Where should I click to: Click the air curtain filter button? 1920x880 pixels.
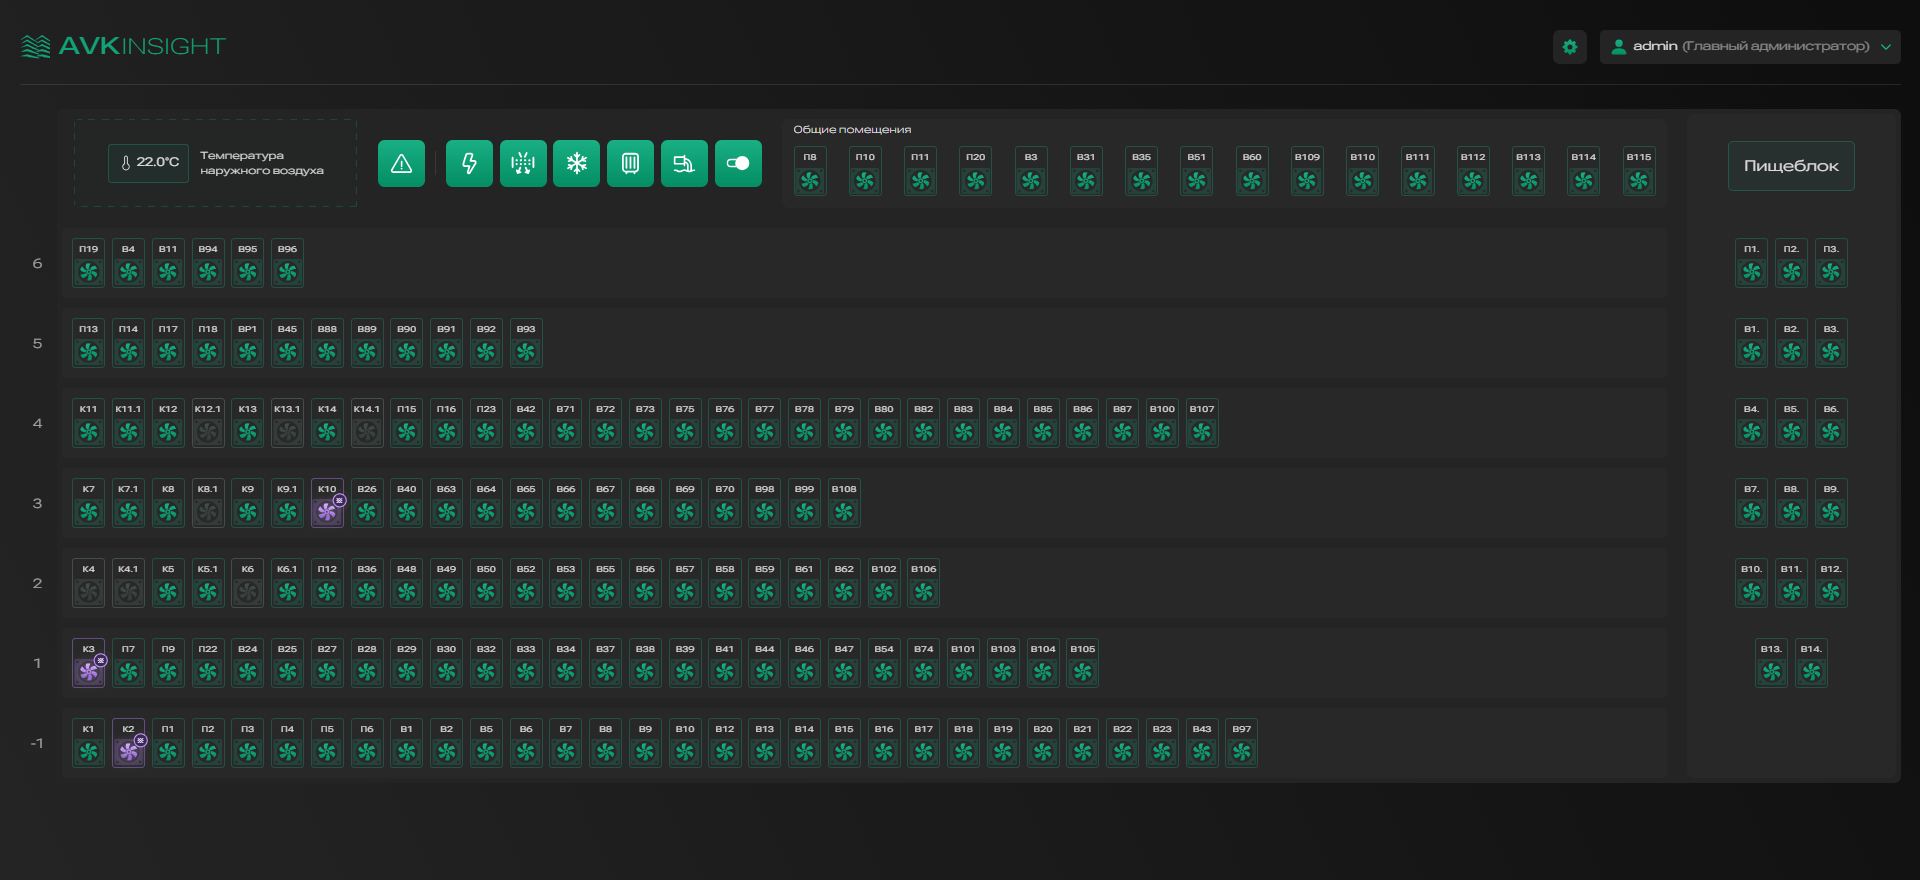[x=523, y=164]
